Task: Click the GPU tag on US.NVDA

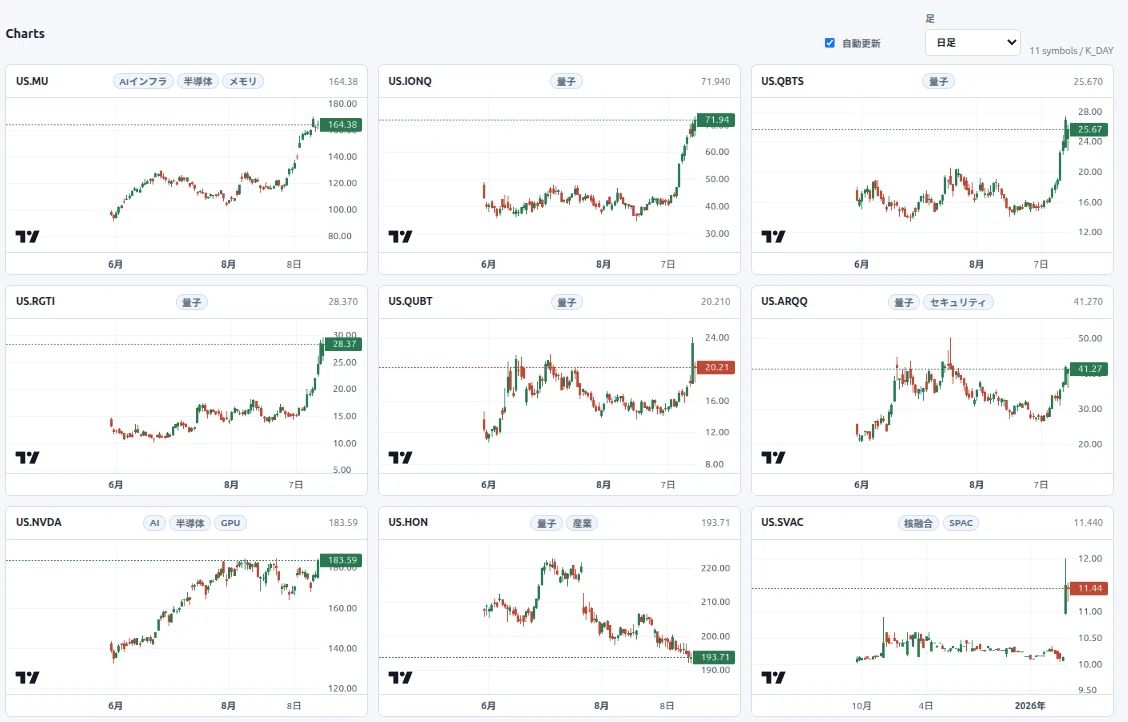Action: [230, 523]
